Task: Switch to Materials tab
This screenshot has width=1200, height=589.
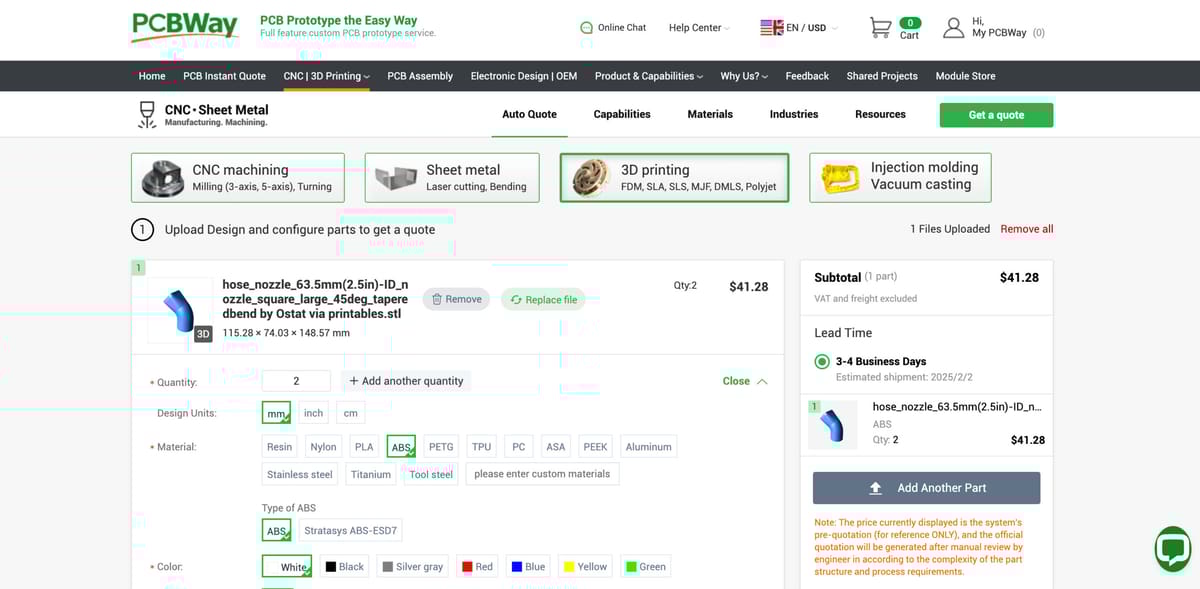Action: tap(710, 114)
